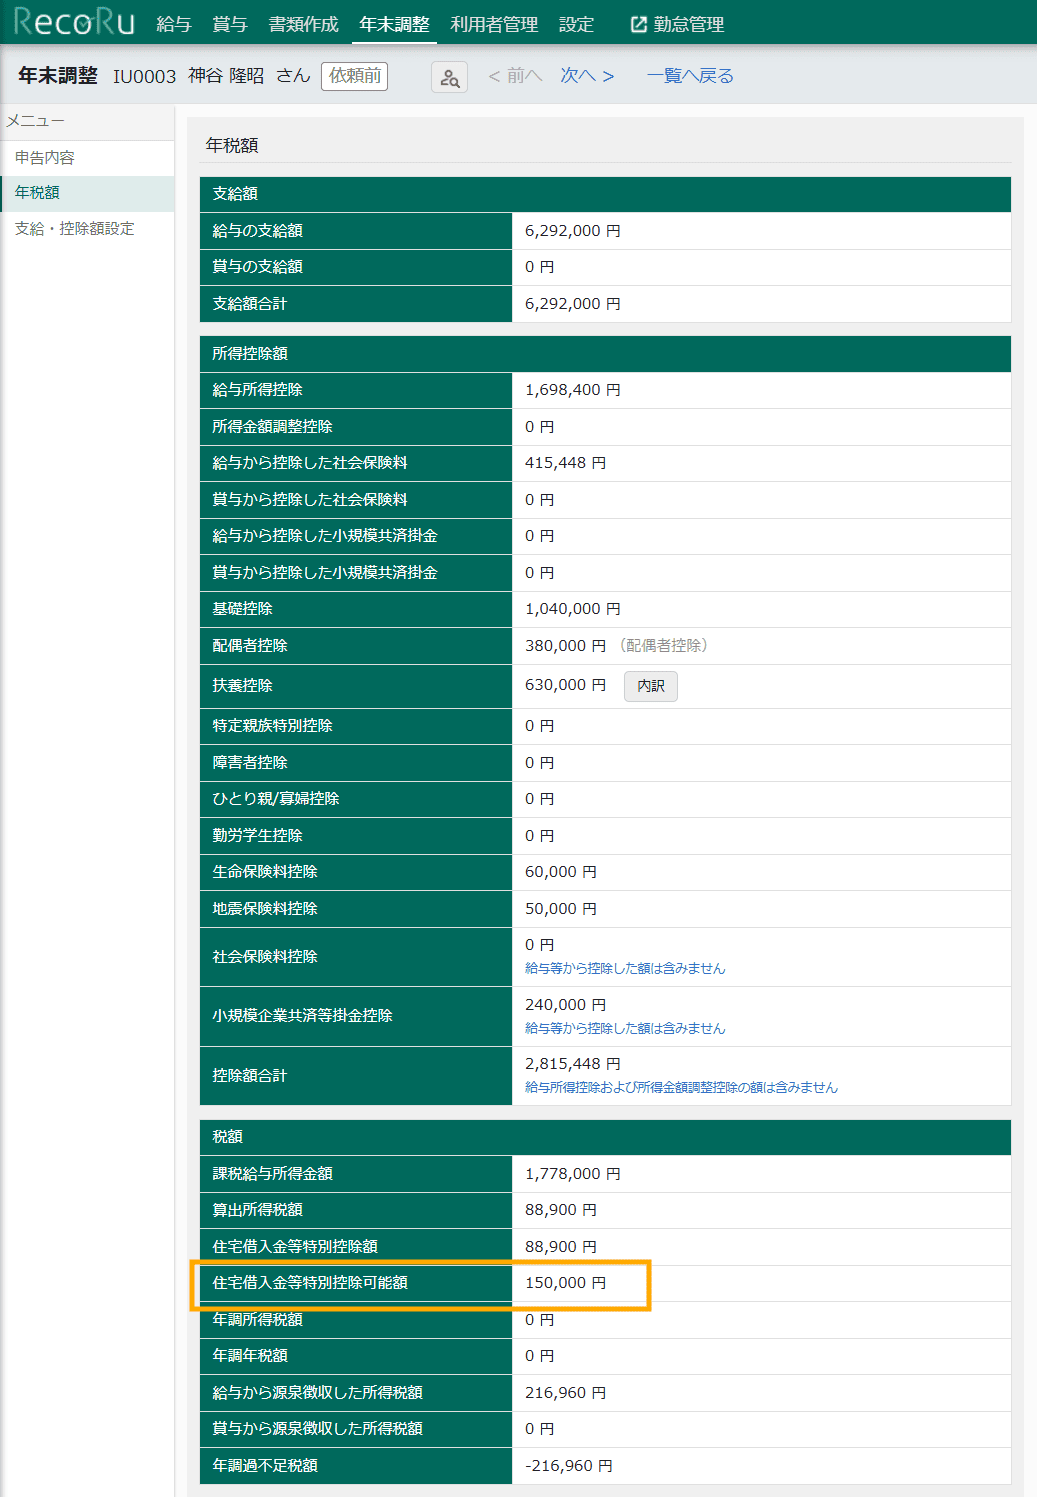Click the 380,000 円 配偶者控除 value
This screenshot has width=1037, height=1497.
565,646
